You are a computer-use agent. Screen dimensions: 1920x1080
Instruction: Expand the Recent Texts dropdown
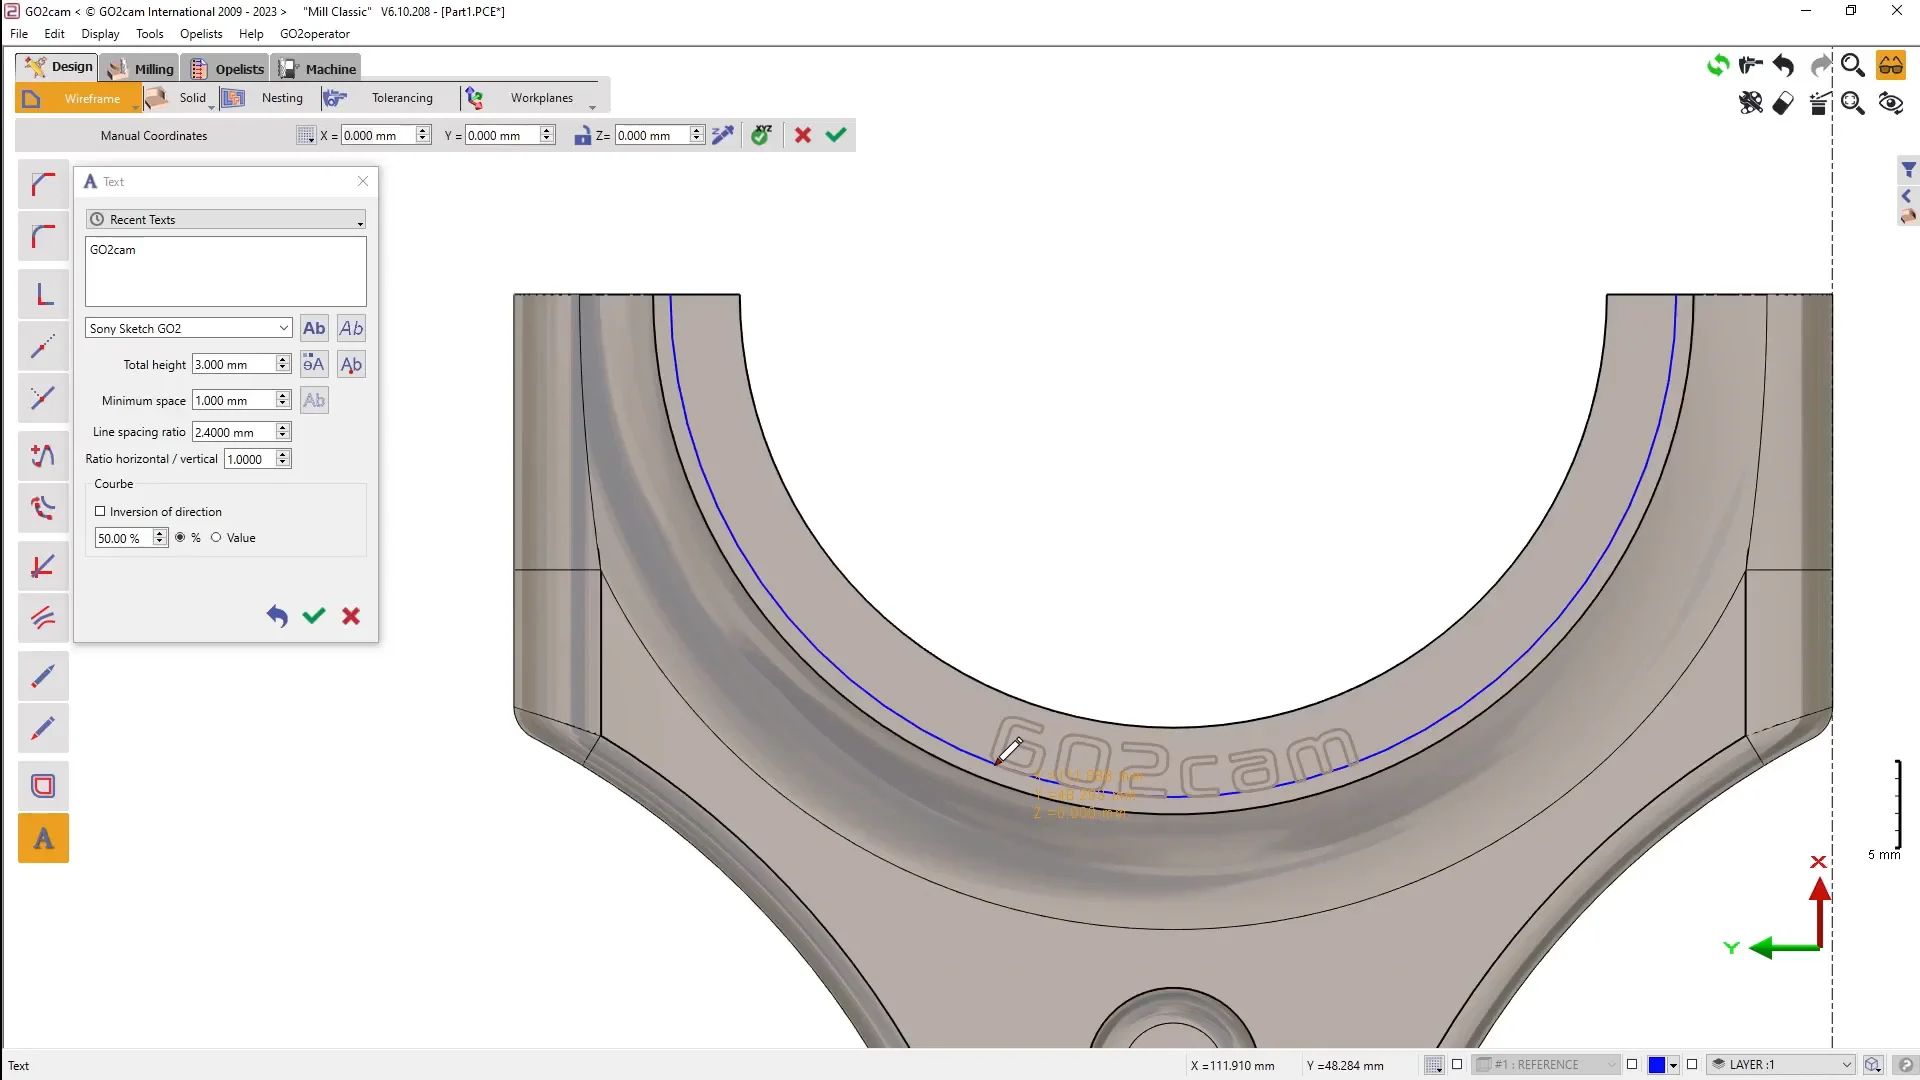pos(226,219)
